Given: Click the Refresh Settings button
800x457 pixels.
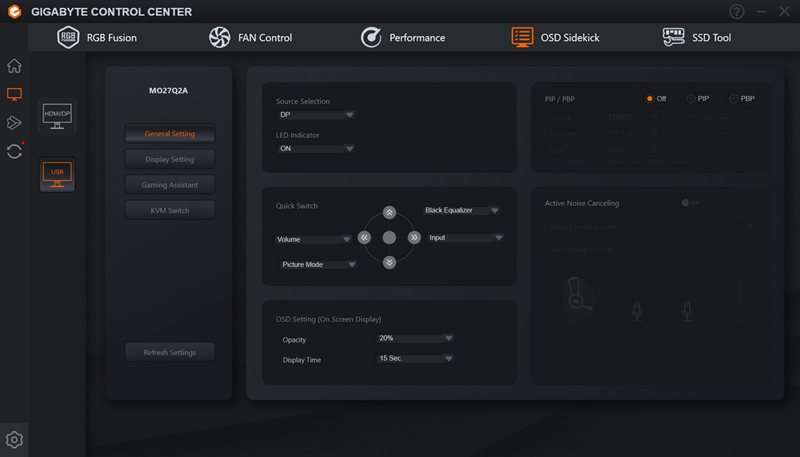Looking at the screenshot, I should point(170,352).
